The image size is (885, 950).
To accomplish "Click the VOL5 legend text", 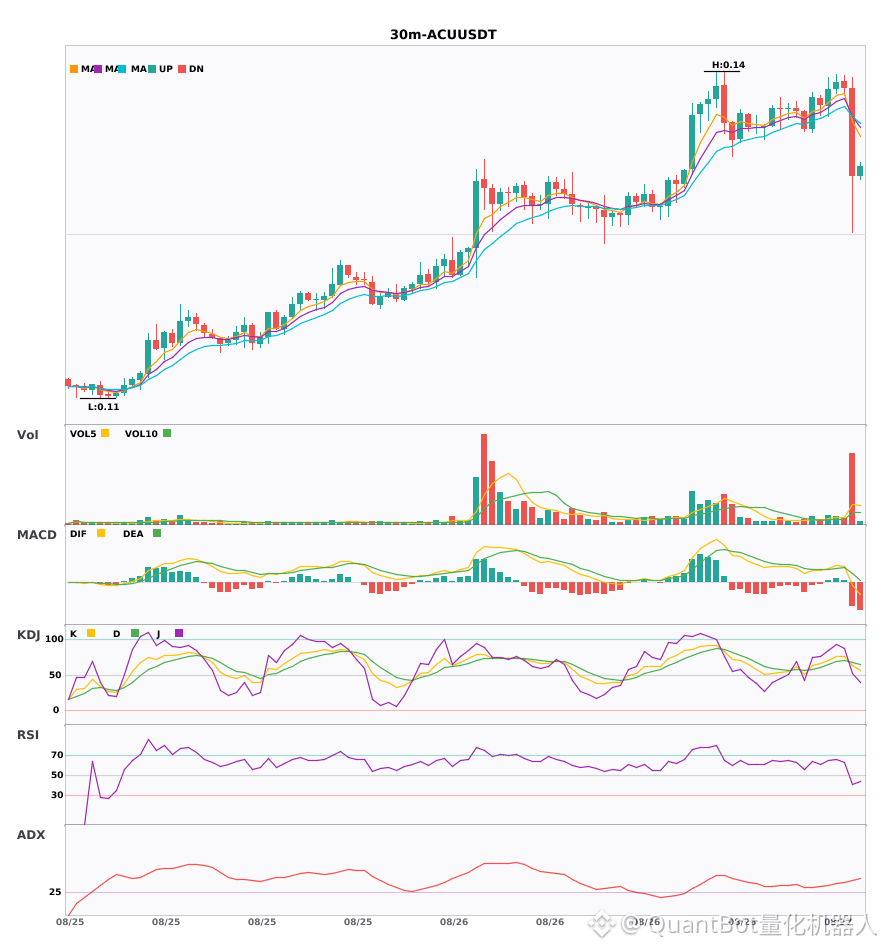I will click(83, 434).
